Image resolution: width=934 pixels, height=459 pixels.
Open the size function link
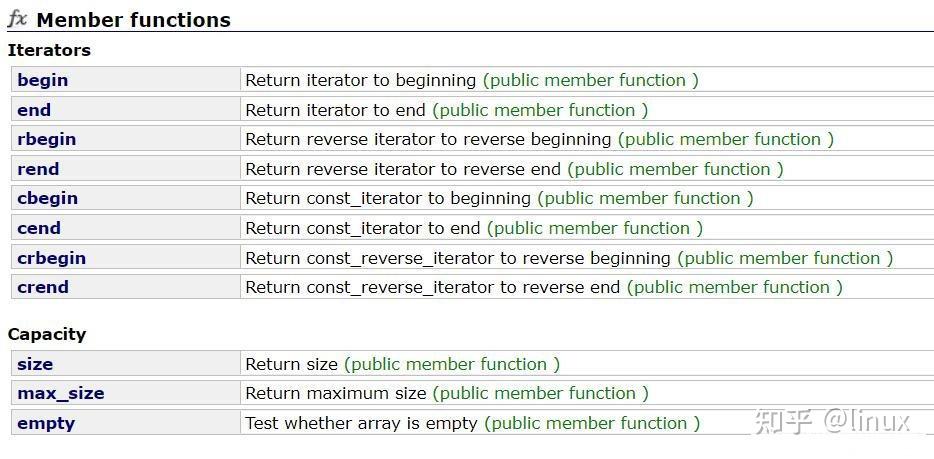tap(35, 364)
